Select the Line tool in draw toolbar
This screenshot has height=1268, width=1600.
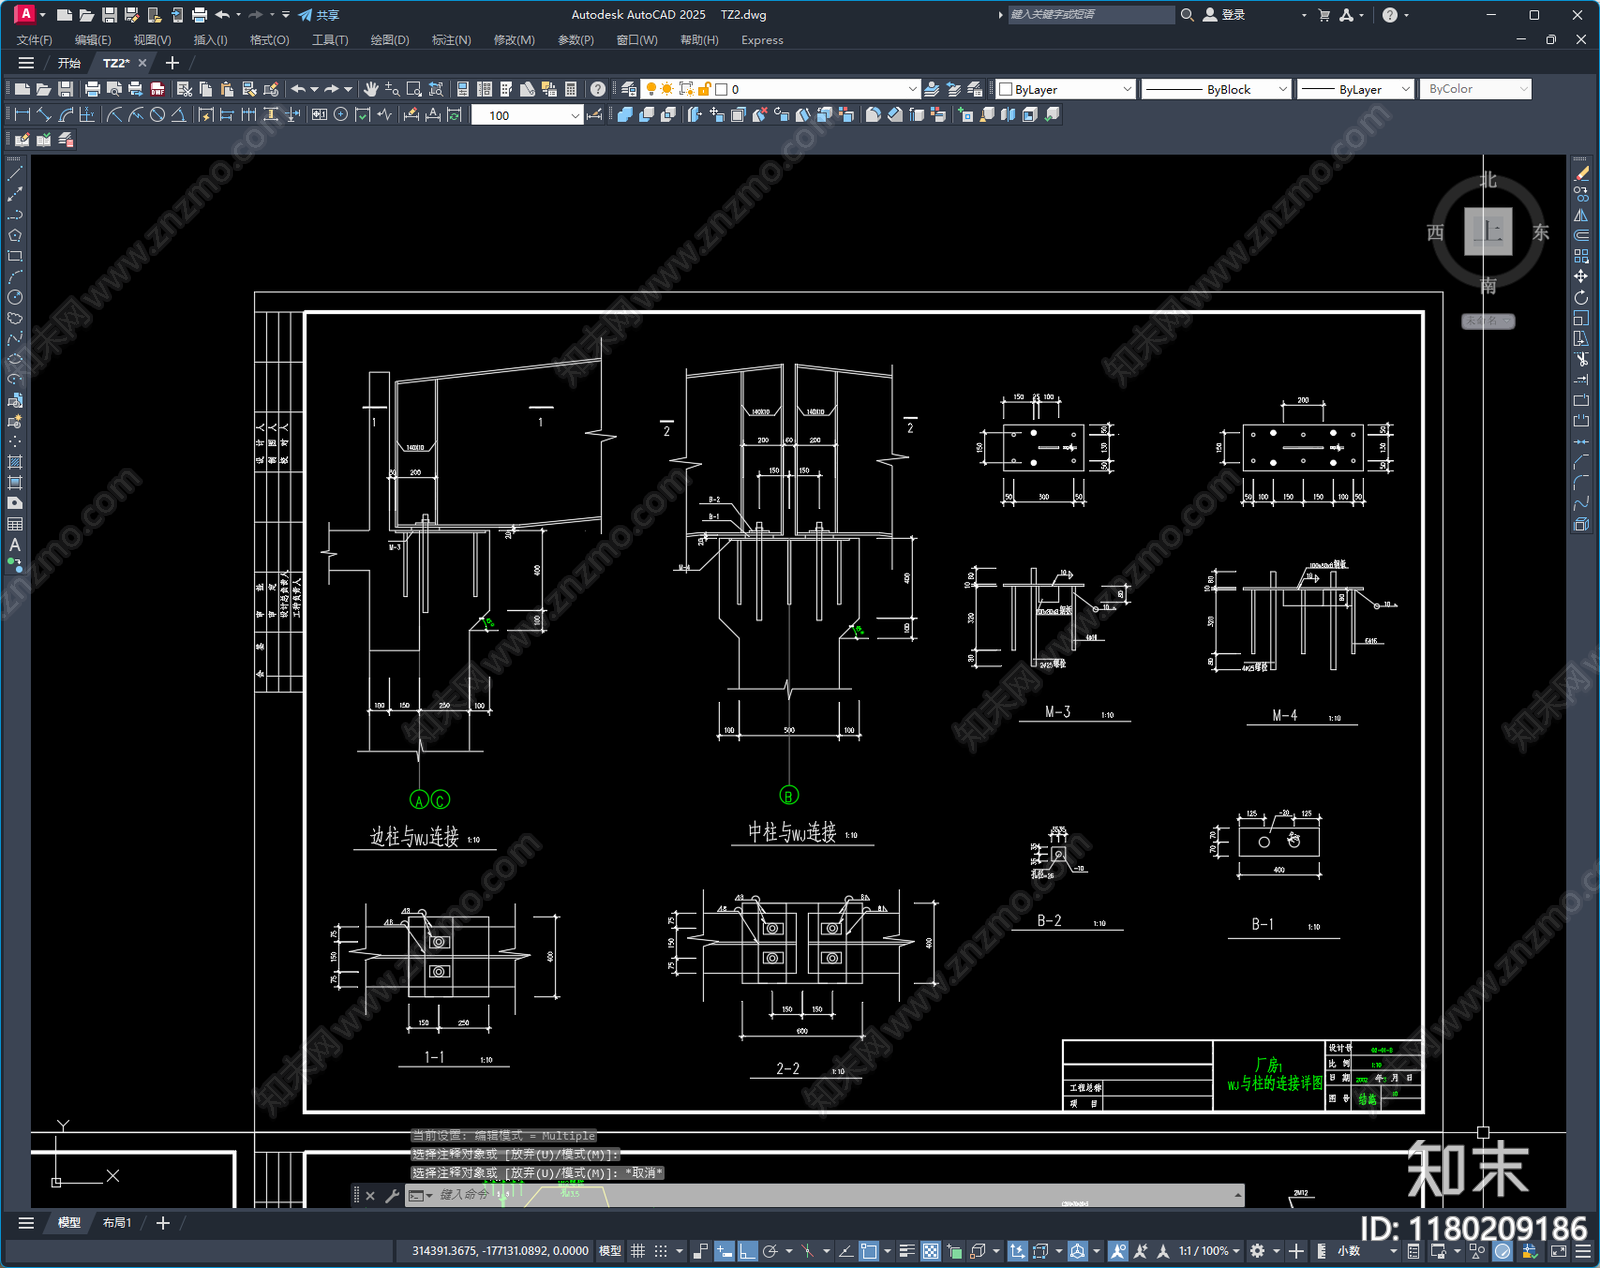(15, 173)
